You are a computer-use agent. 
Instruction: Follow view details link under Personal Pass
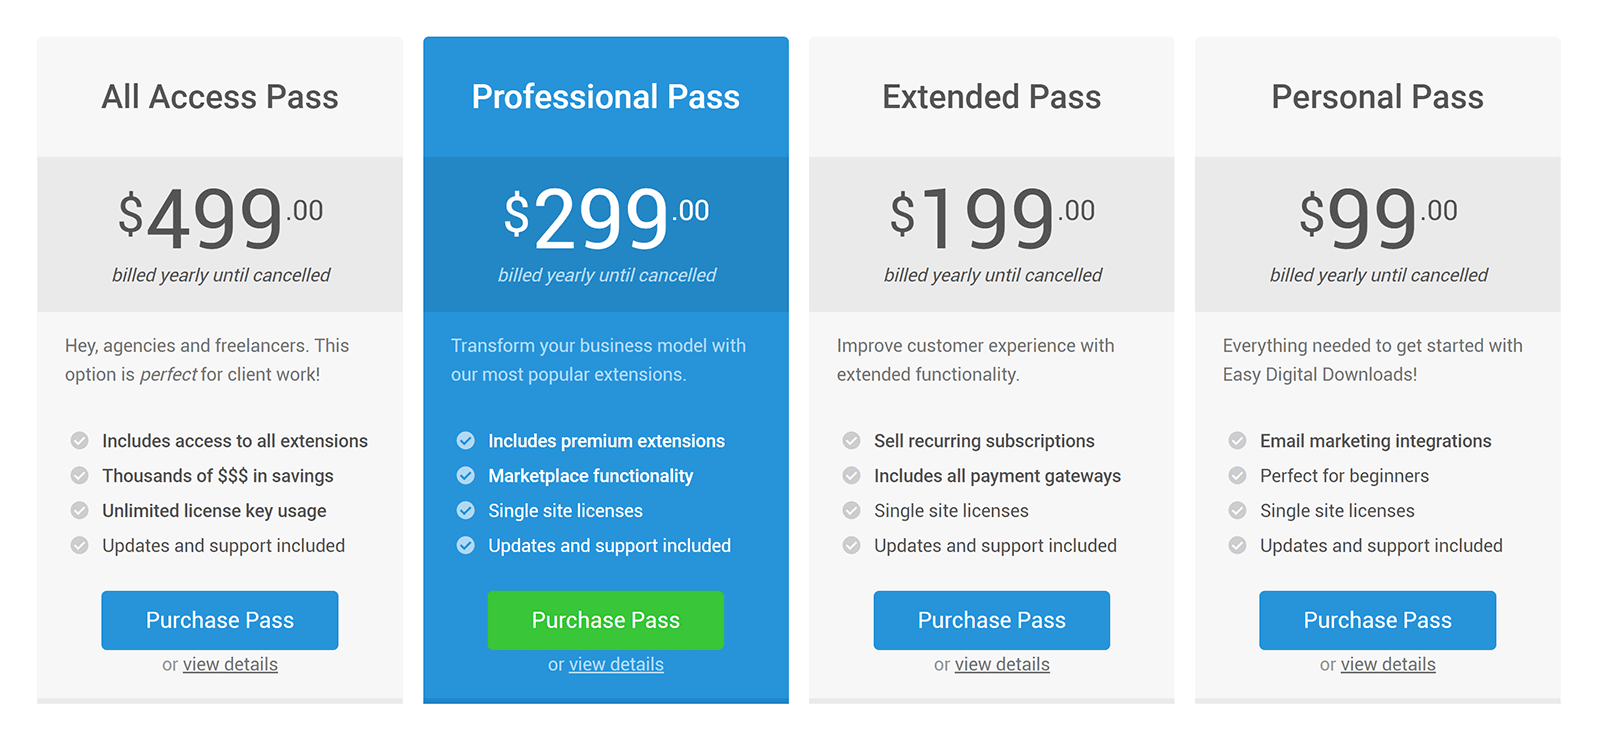[1388, 665]
